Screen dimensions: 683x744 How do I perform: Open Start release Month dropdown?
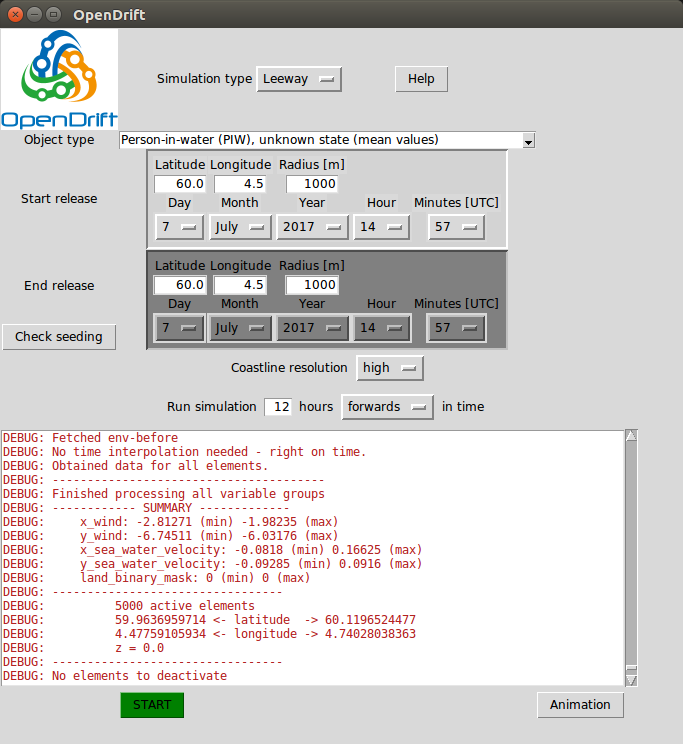coord(240,227)
